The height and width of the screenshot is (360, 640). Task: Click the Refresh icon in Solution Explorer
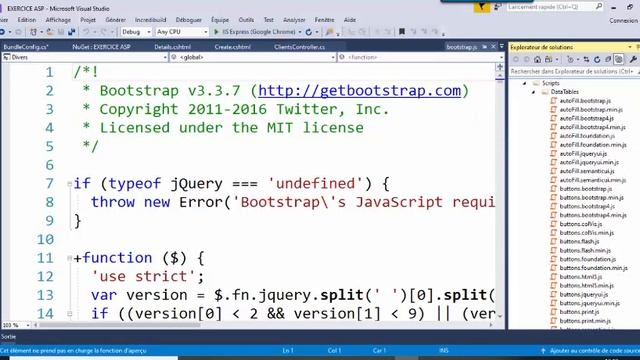click(x=597, y=60)
